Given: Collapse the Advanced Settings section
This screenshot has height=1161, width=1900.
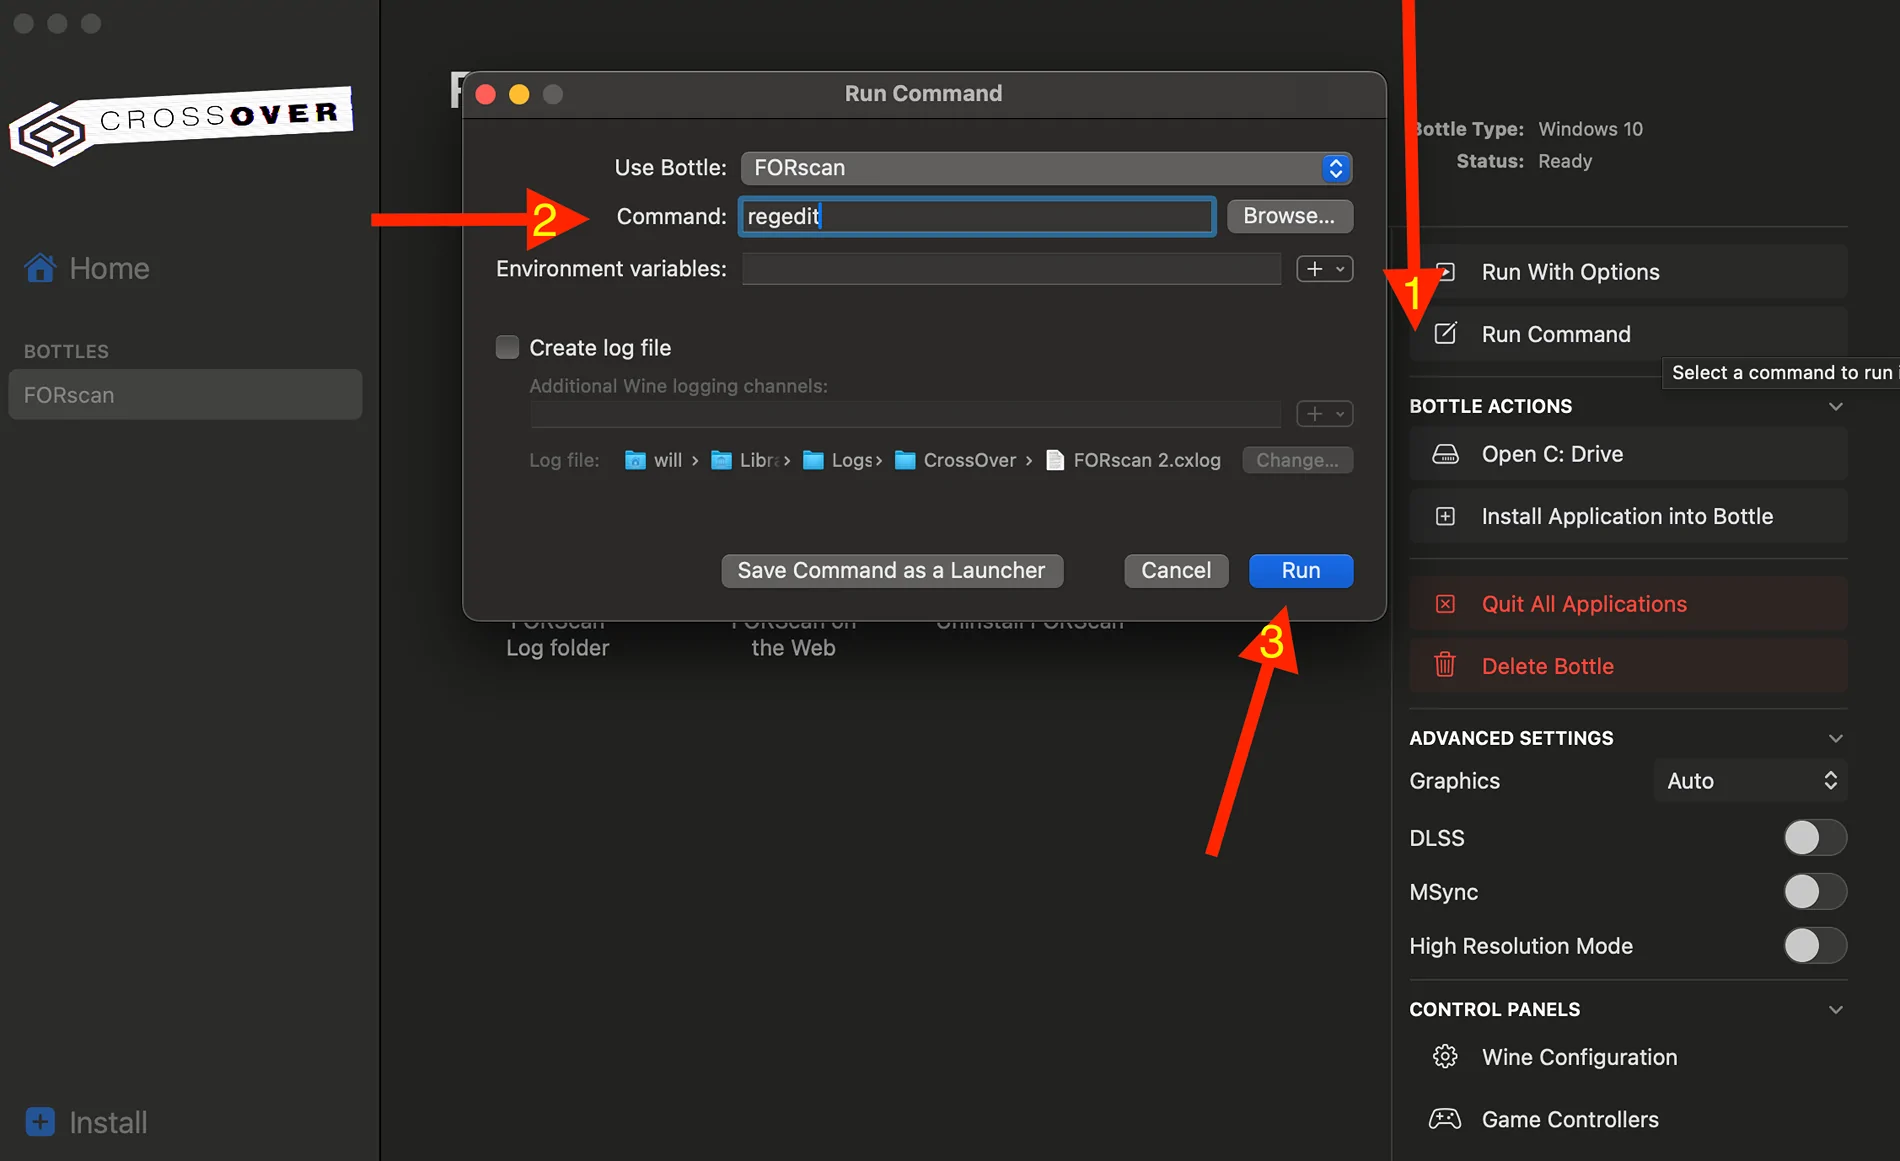Looking at the screenshot, I should [1836, 738].
